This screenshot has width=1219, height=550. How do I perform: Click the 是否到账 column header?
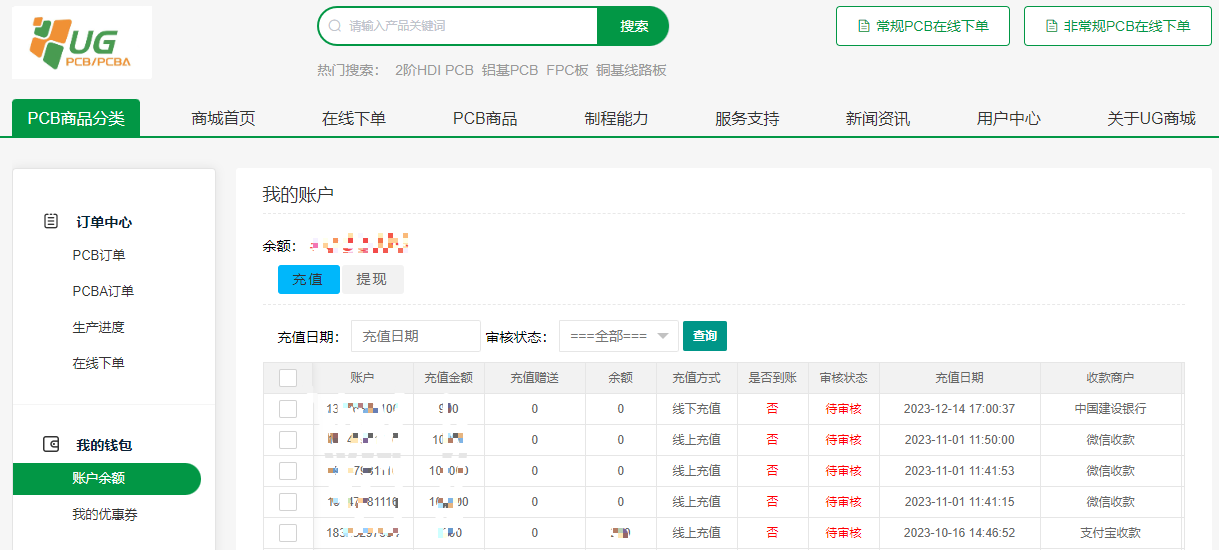pos(772,378)
